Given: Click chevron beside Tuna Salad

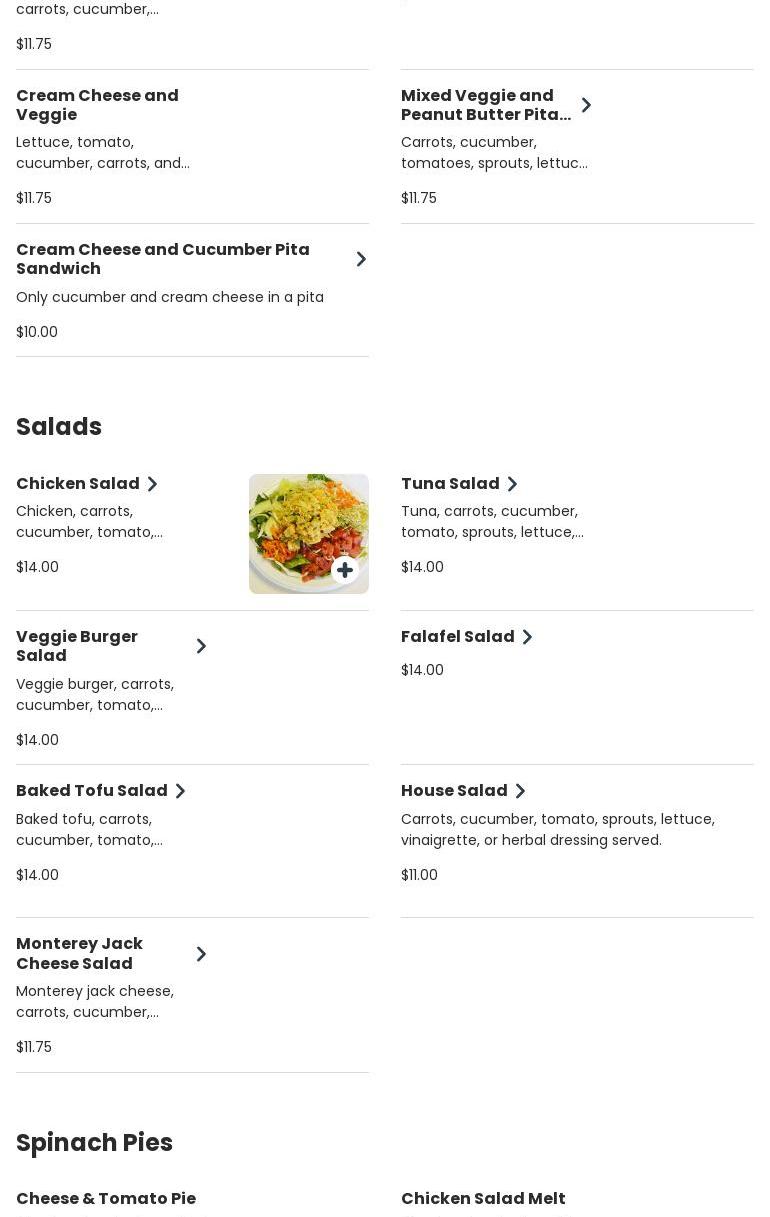Looking at the screenshot, I should (512, 484).
